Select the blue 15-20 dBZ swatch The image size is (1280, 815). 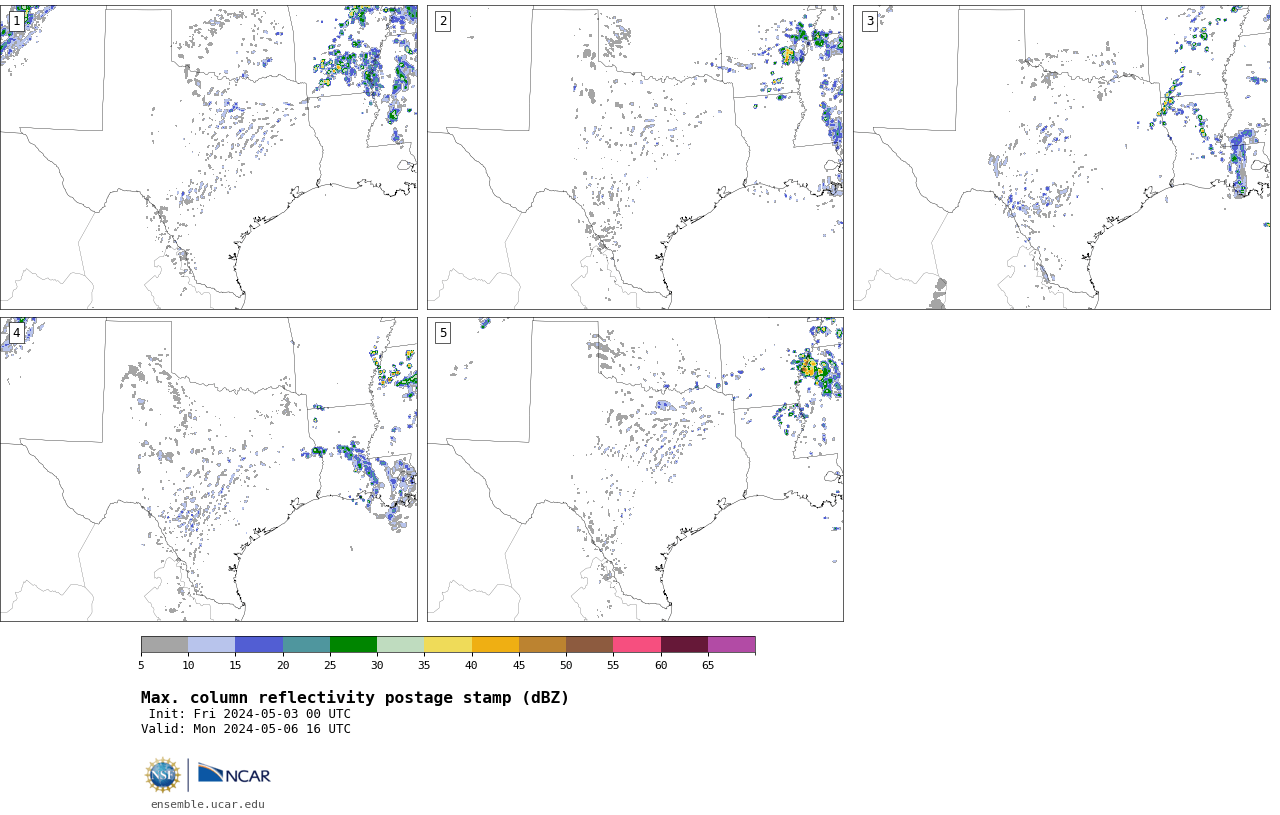click(259, 644)
